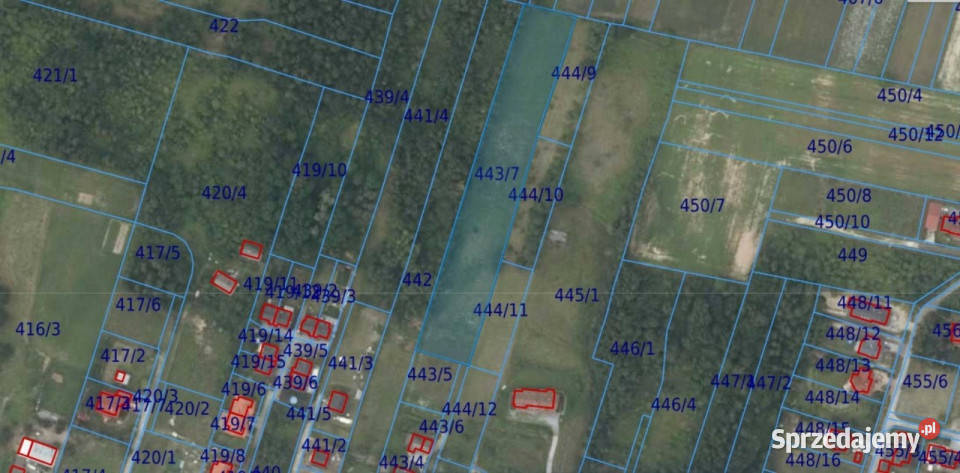Select parcel label 420/2
This screenshot has width=960, height=473.
187,408
